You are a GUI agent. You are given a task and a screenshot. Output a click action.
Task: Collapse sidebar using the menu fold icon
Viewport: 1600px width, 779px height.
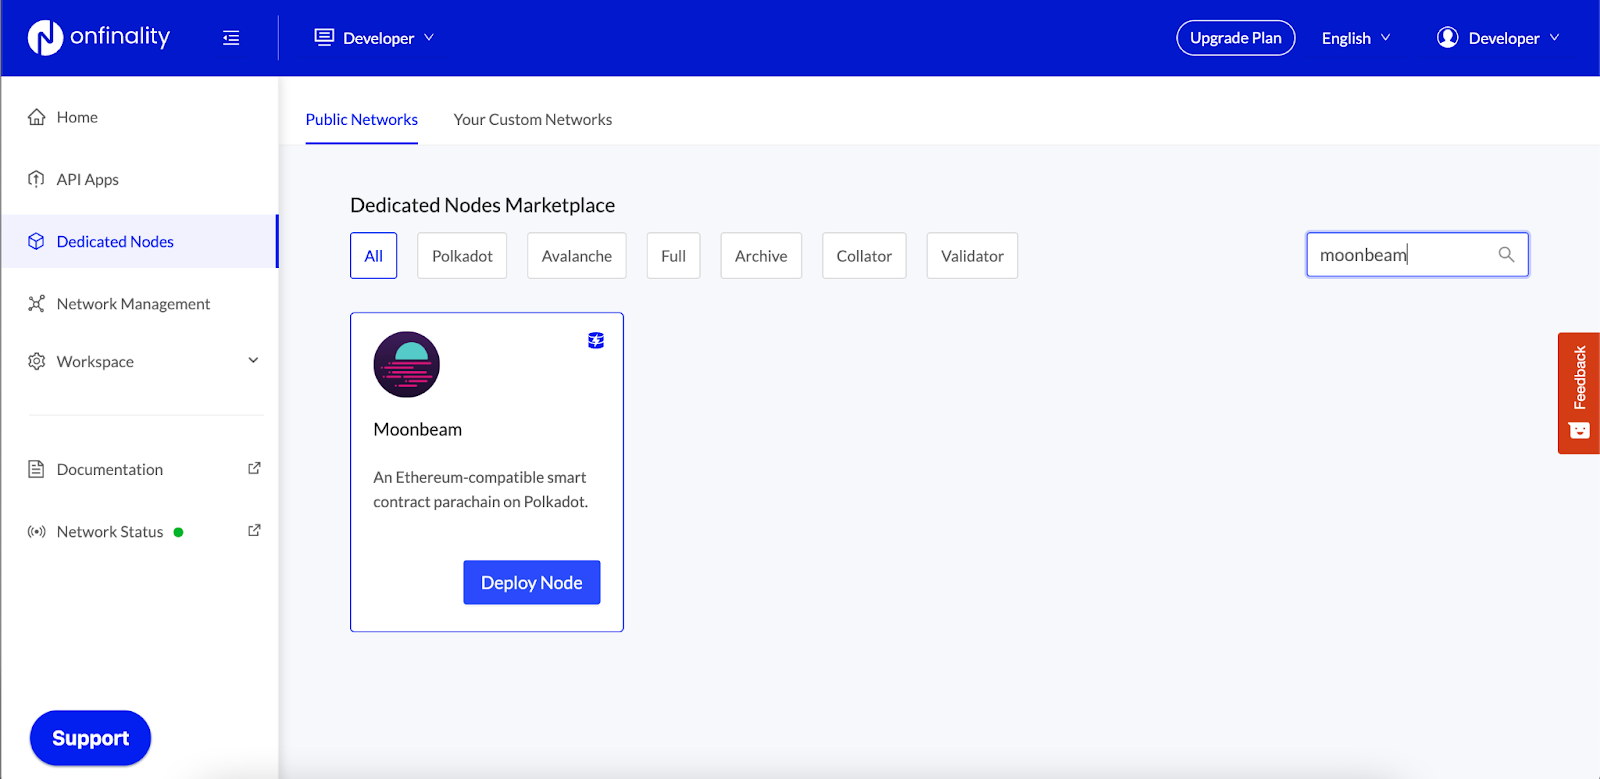tap(231, 38)
